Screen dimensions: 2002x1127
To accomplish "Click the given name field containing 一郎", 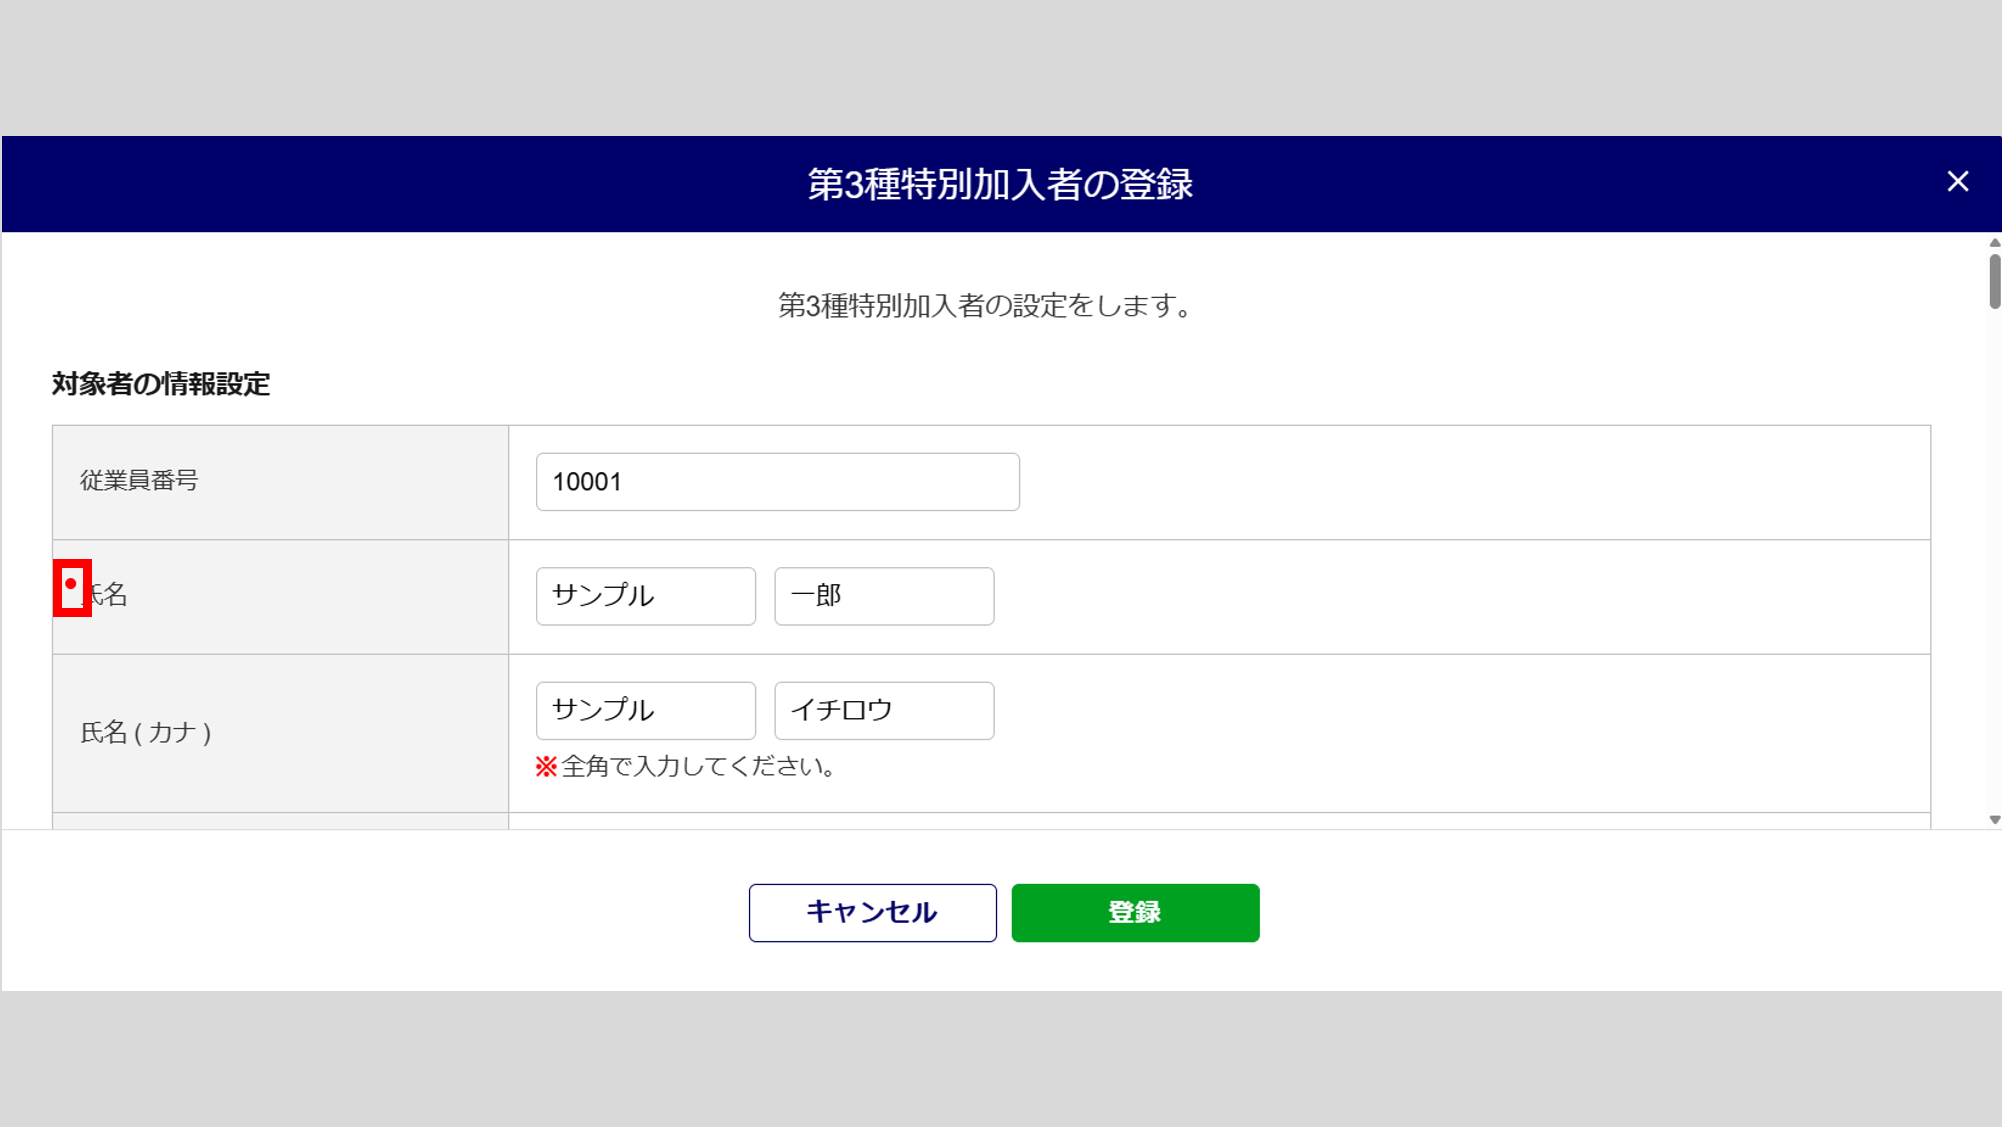I will point(883,596).
